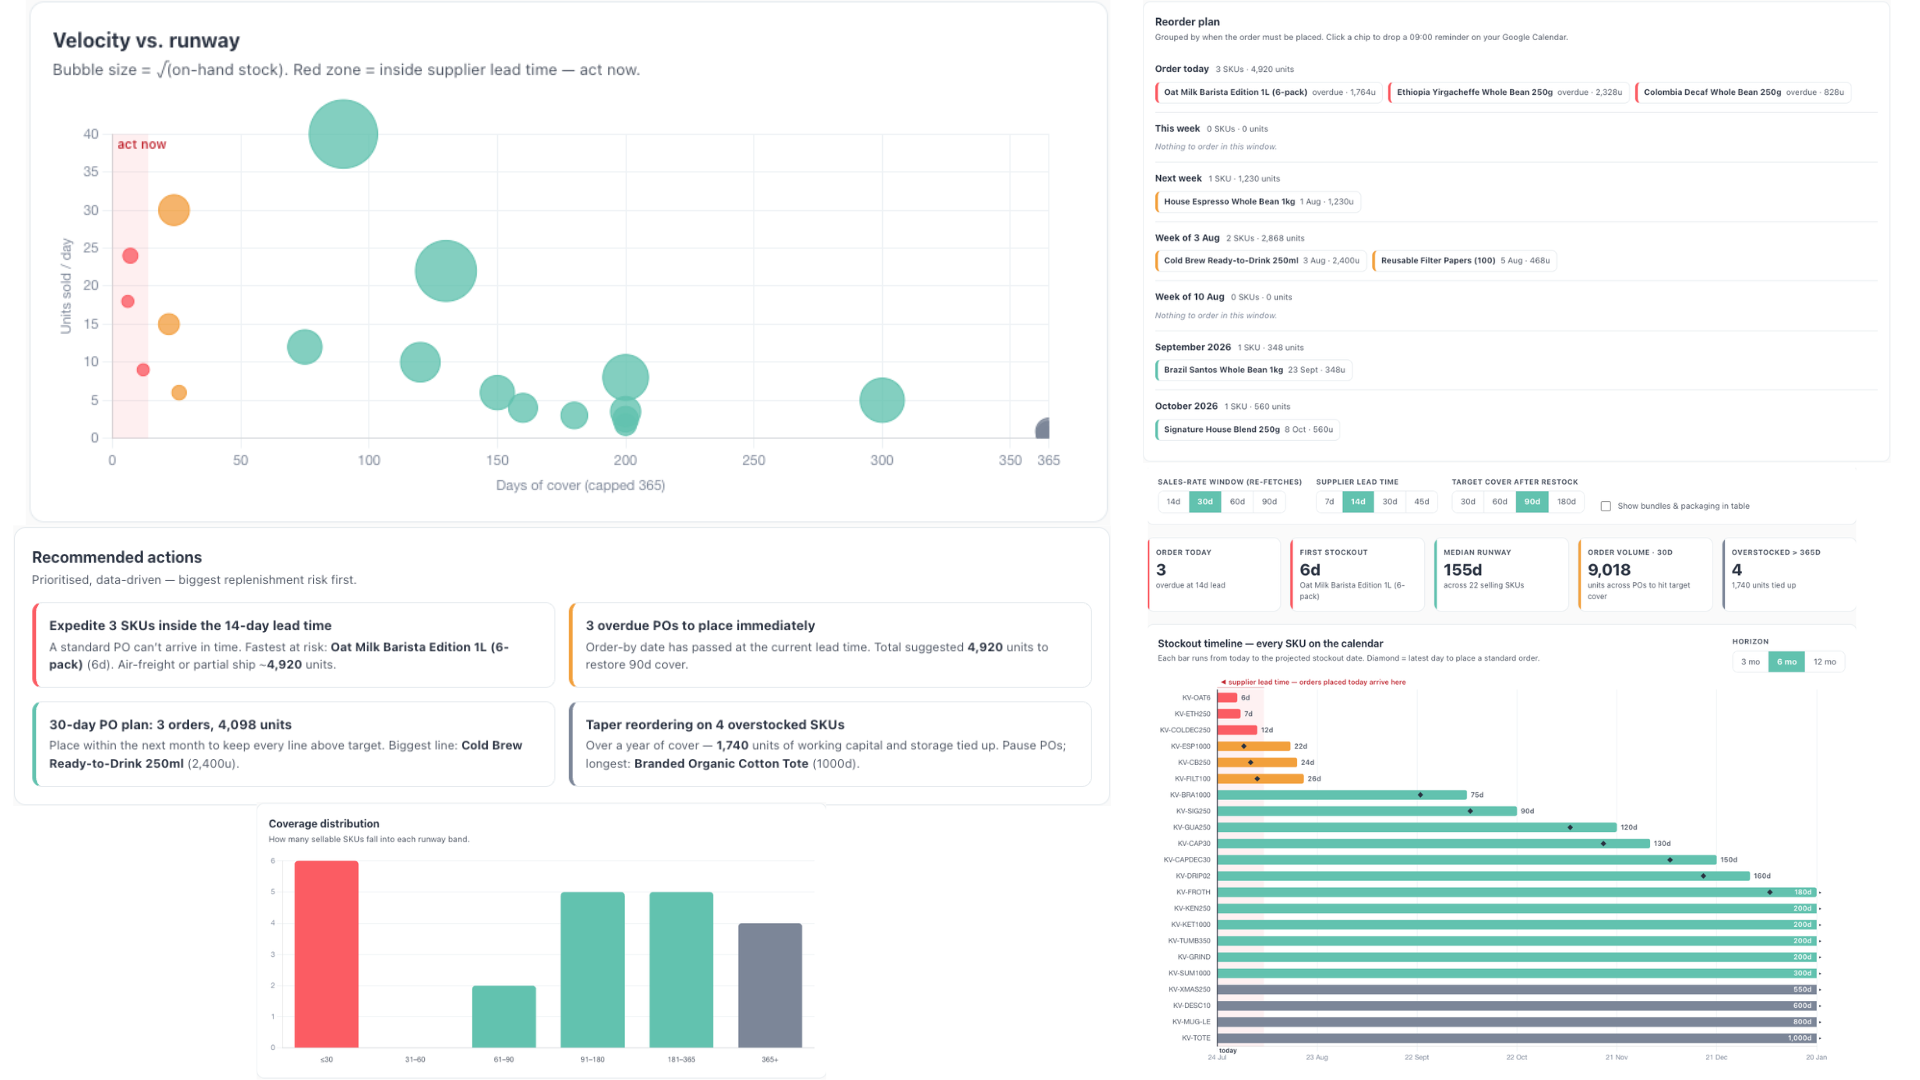Set sales-rate window to 60d
This screenshot has width=1920, height=1080.
click(1237, 502)
